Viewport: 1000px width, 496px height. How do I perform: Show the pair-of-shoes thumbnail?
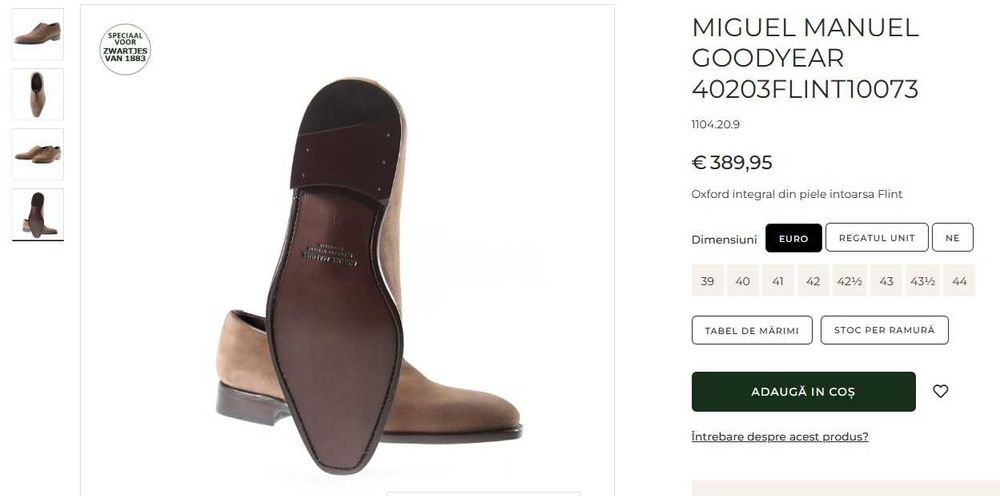(x=38, y=154)
